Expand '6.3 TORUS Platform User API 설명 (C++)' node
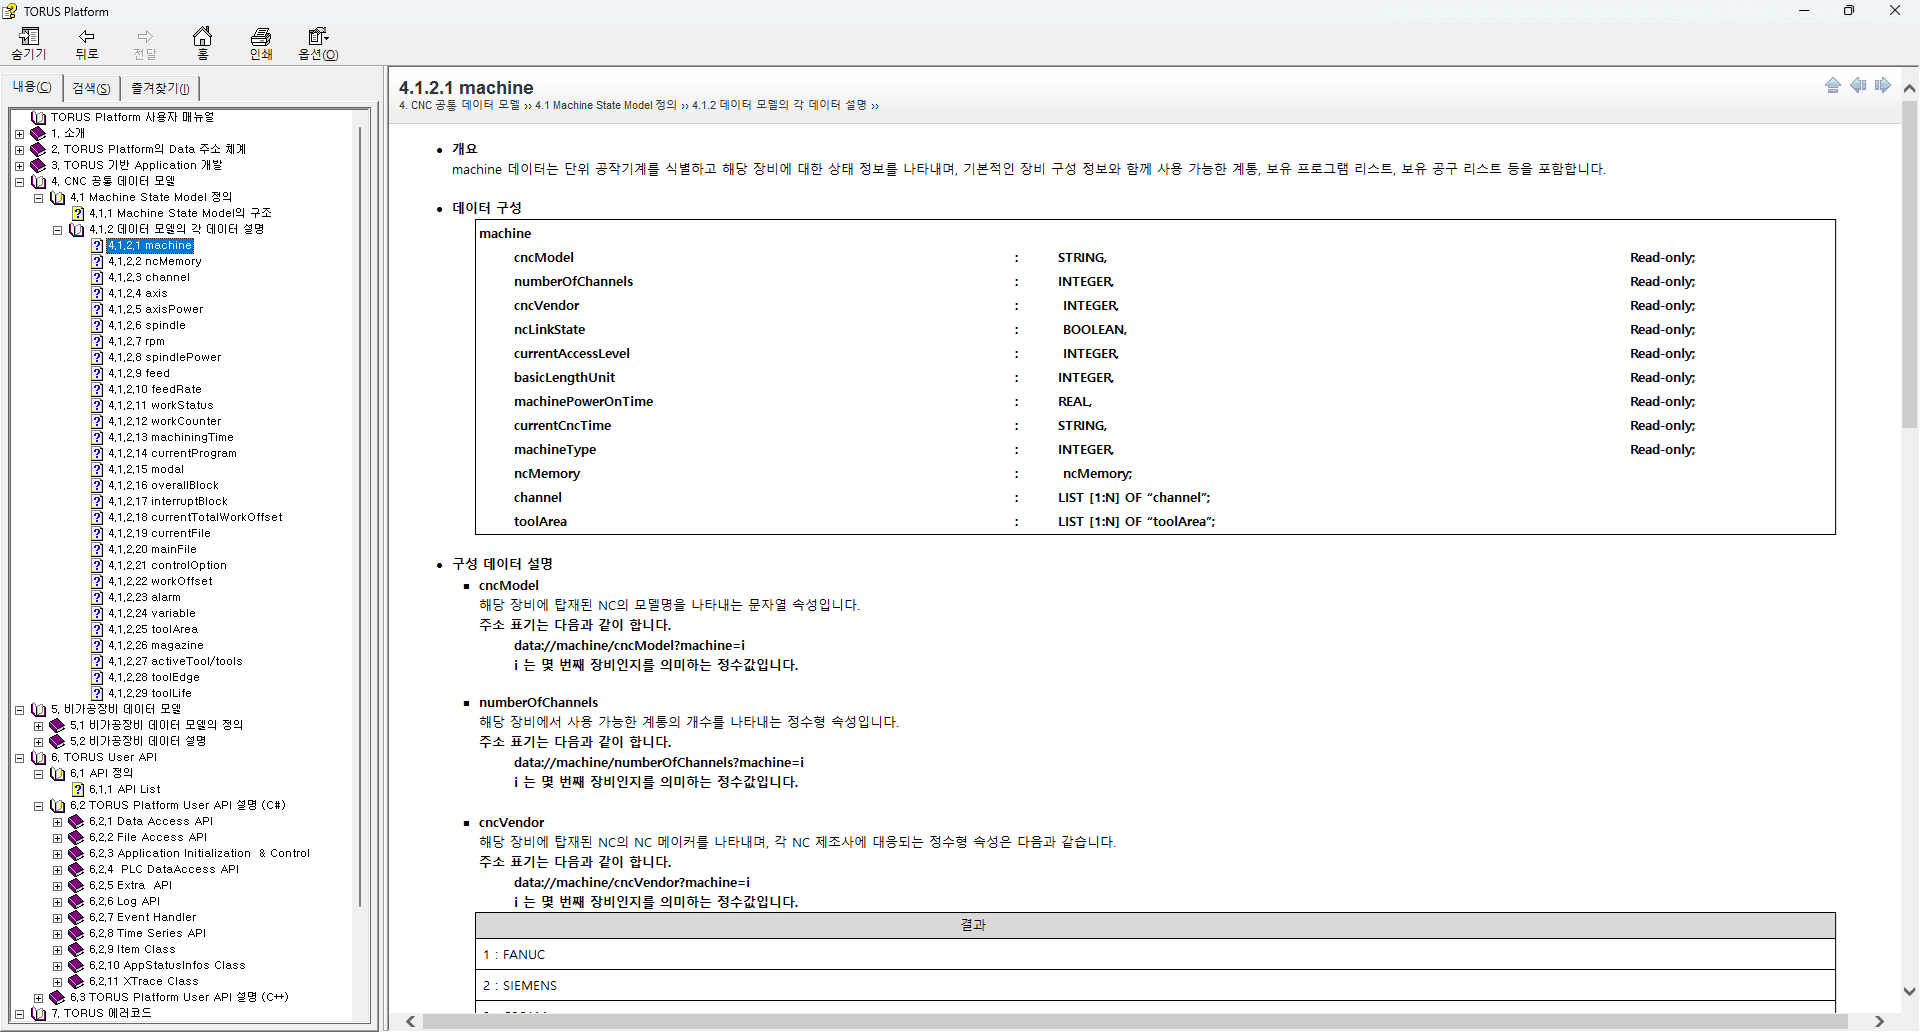The image size is (1920, 1032). tap(38, 998)
